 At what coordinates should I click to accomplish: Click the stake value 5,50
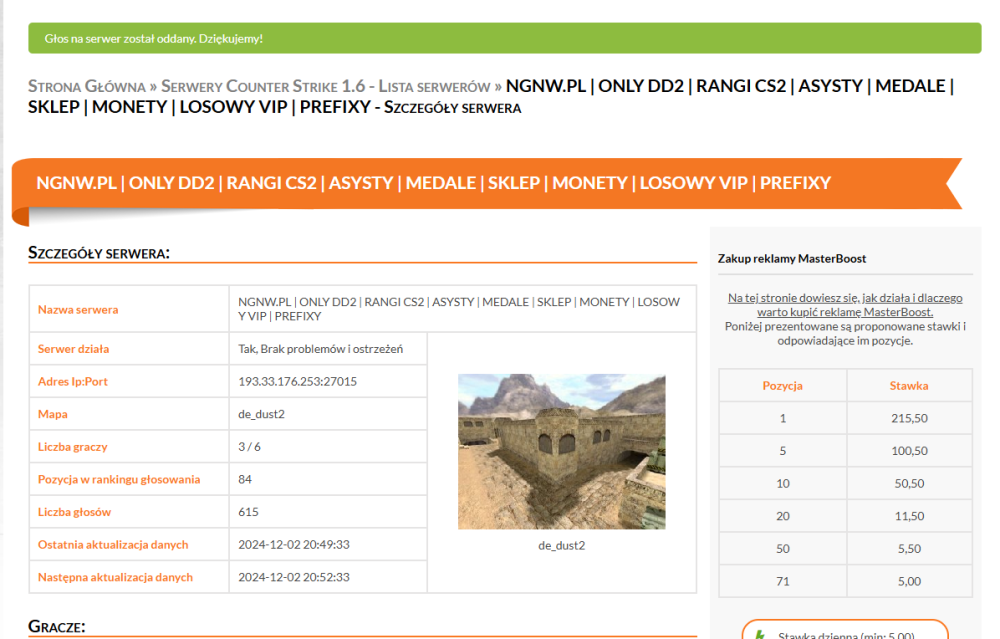click(x=909, y=548)
